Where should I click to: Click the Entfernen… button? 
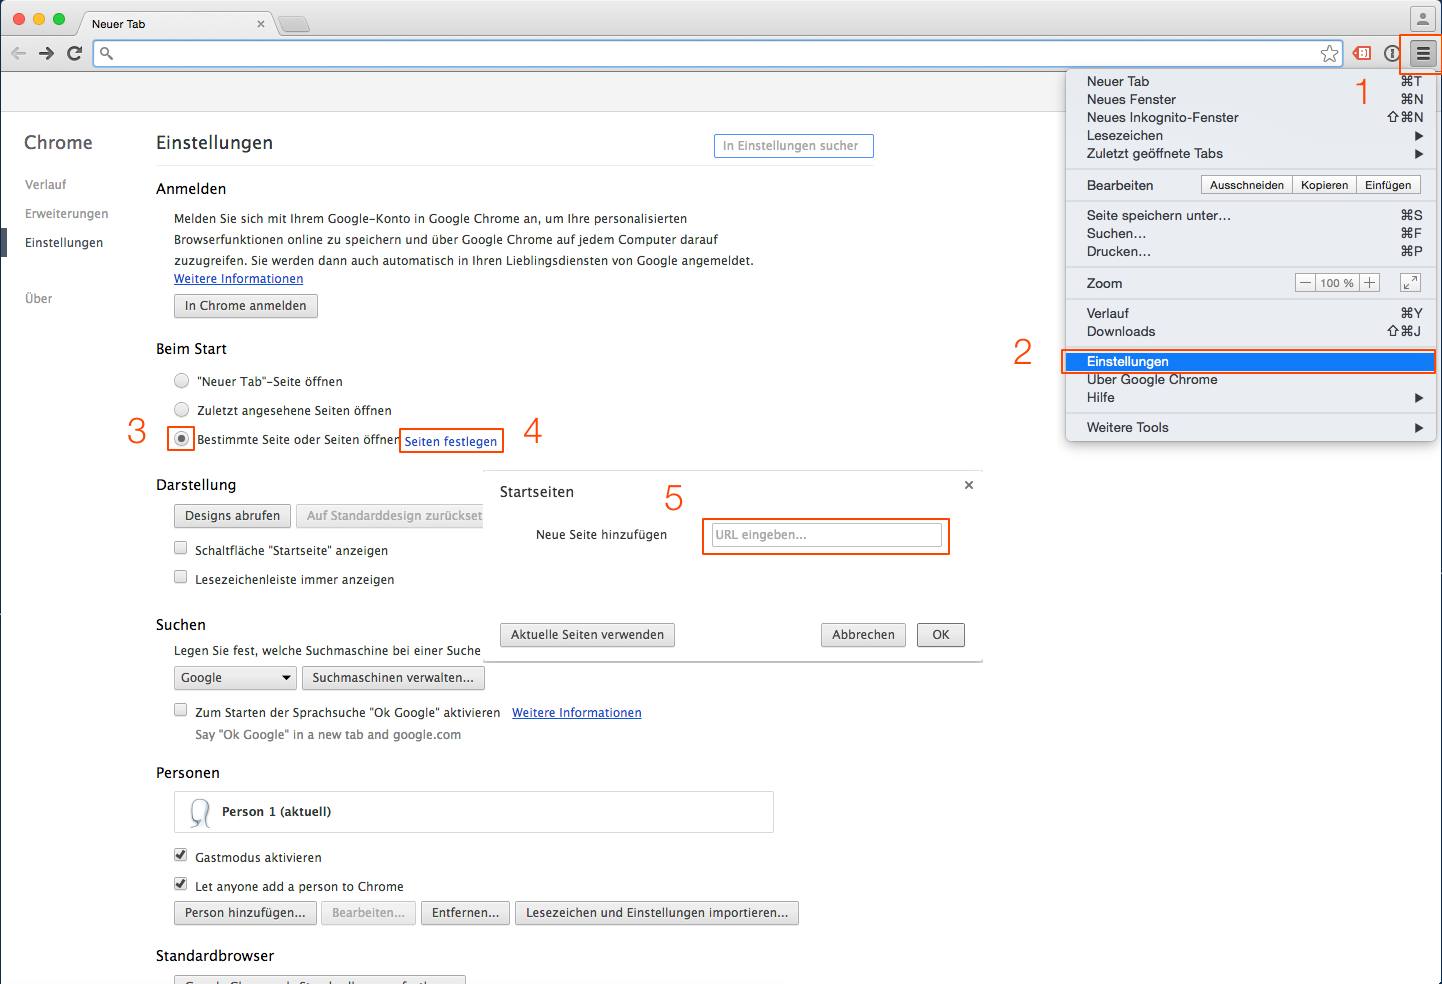(x=466, y=913)
